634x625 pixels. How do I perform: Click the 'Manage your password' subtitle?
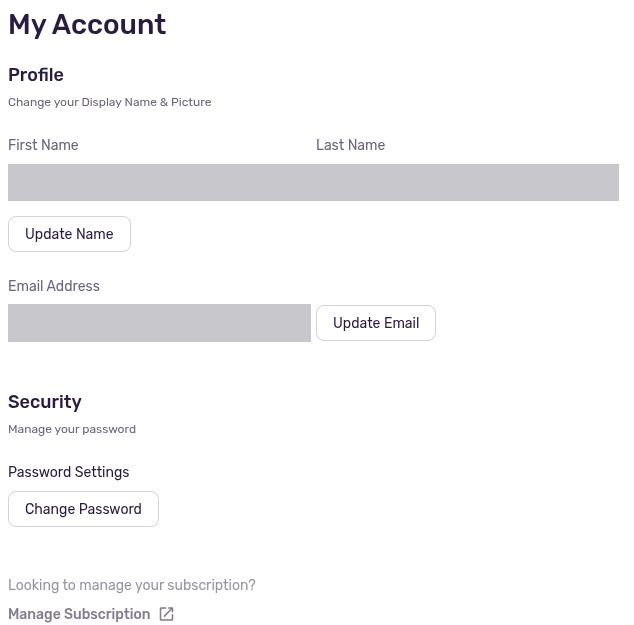point(72,429)
